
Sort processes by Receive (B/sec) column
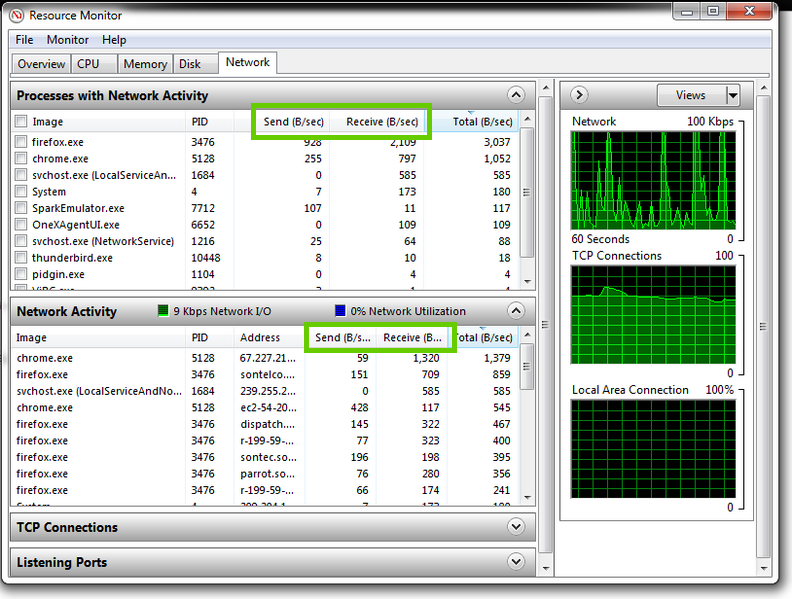pyautogui.click(x=382, y=121)
